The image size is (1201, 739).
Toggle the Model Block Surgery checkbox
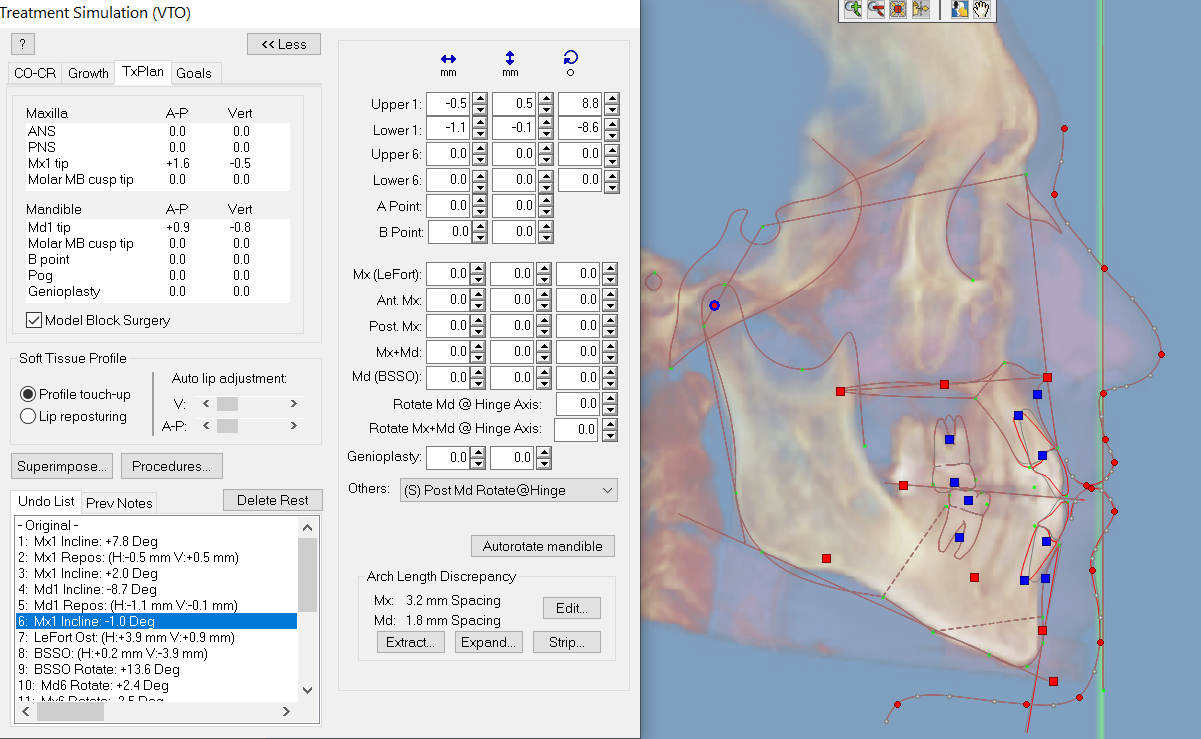pos(34,320)
